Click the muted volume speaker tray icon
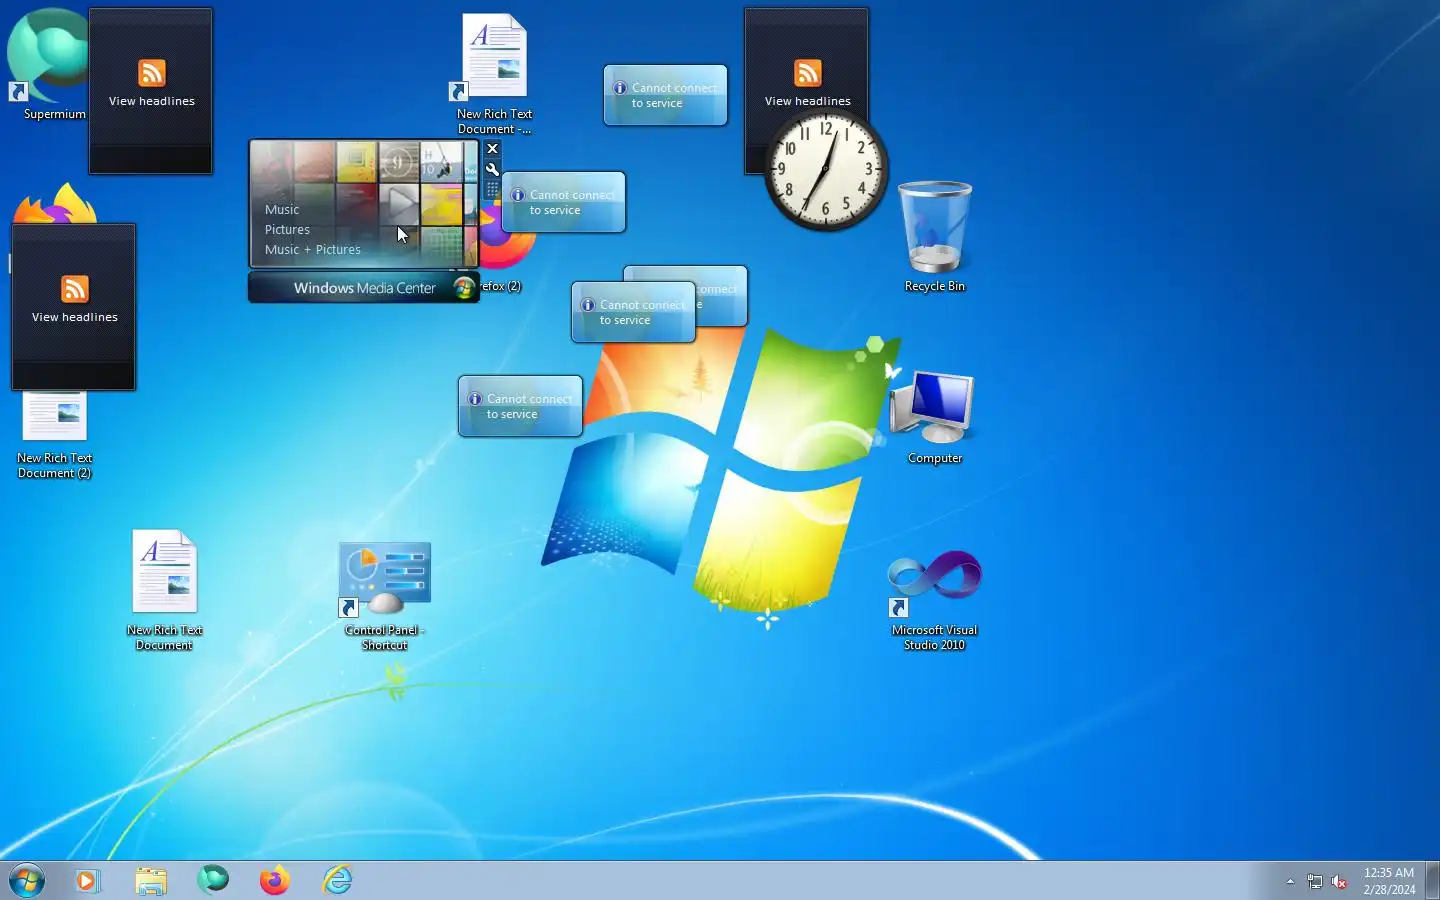Screen dimensions: 1440x900 click(x=1340, y=882)
